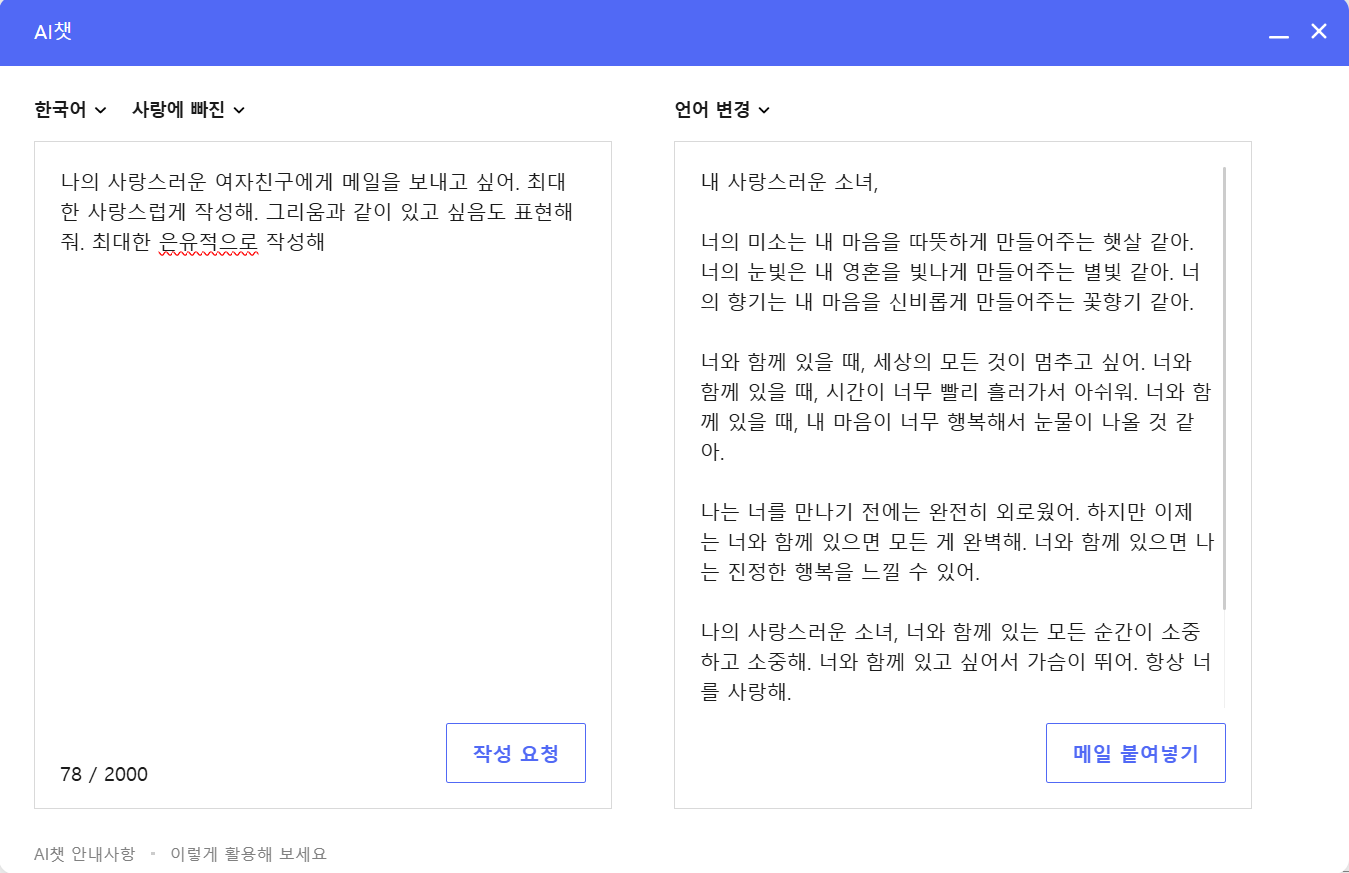The height and width of the screenshot is (873, 1349).
Task: Click the chevron beside 언어 변경
Action: click(765, 112)
